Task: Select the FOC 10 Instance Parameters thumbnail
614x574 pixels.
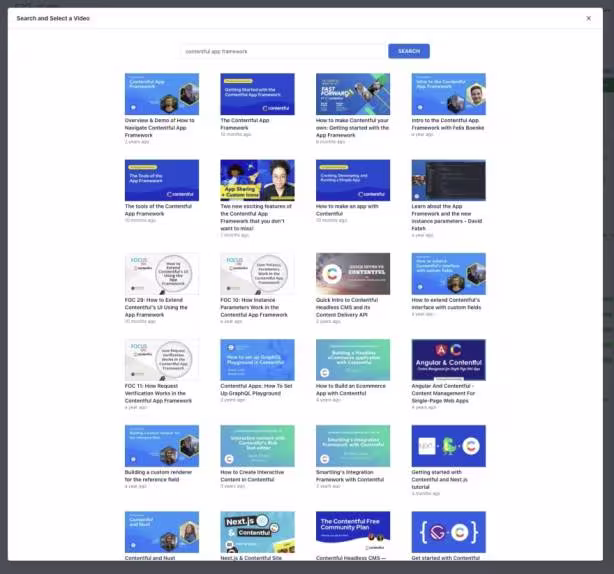Action: click(257, 274)
